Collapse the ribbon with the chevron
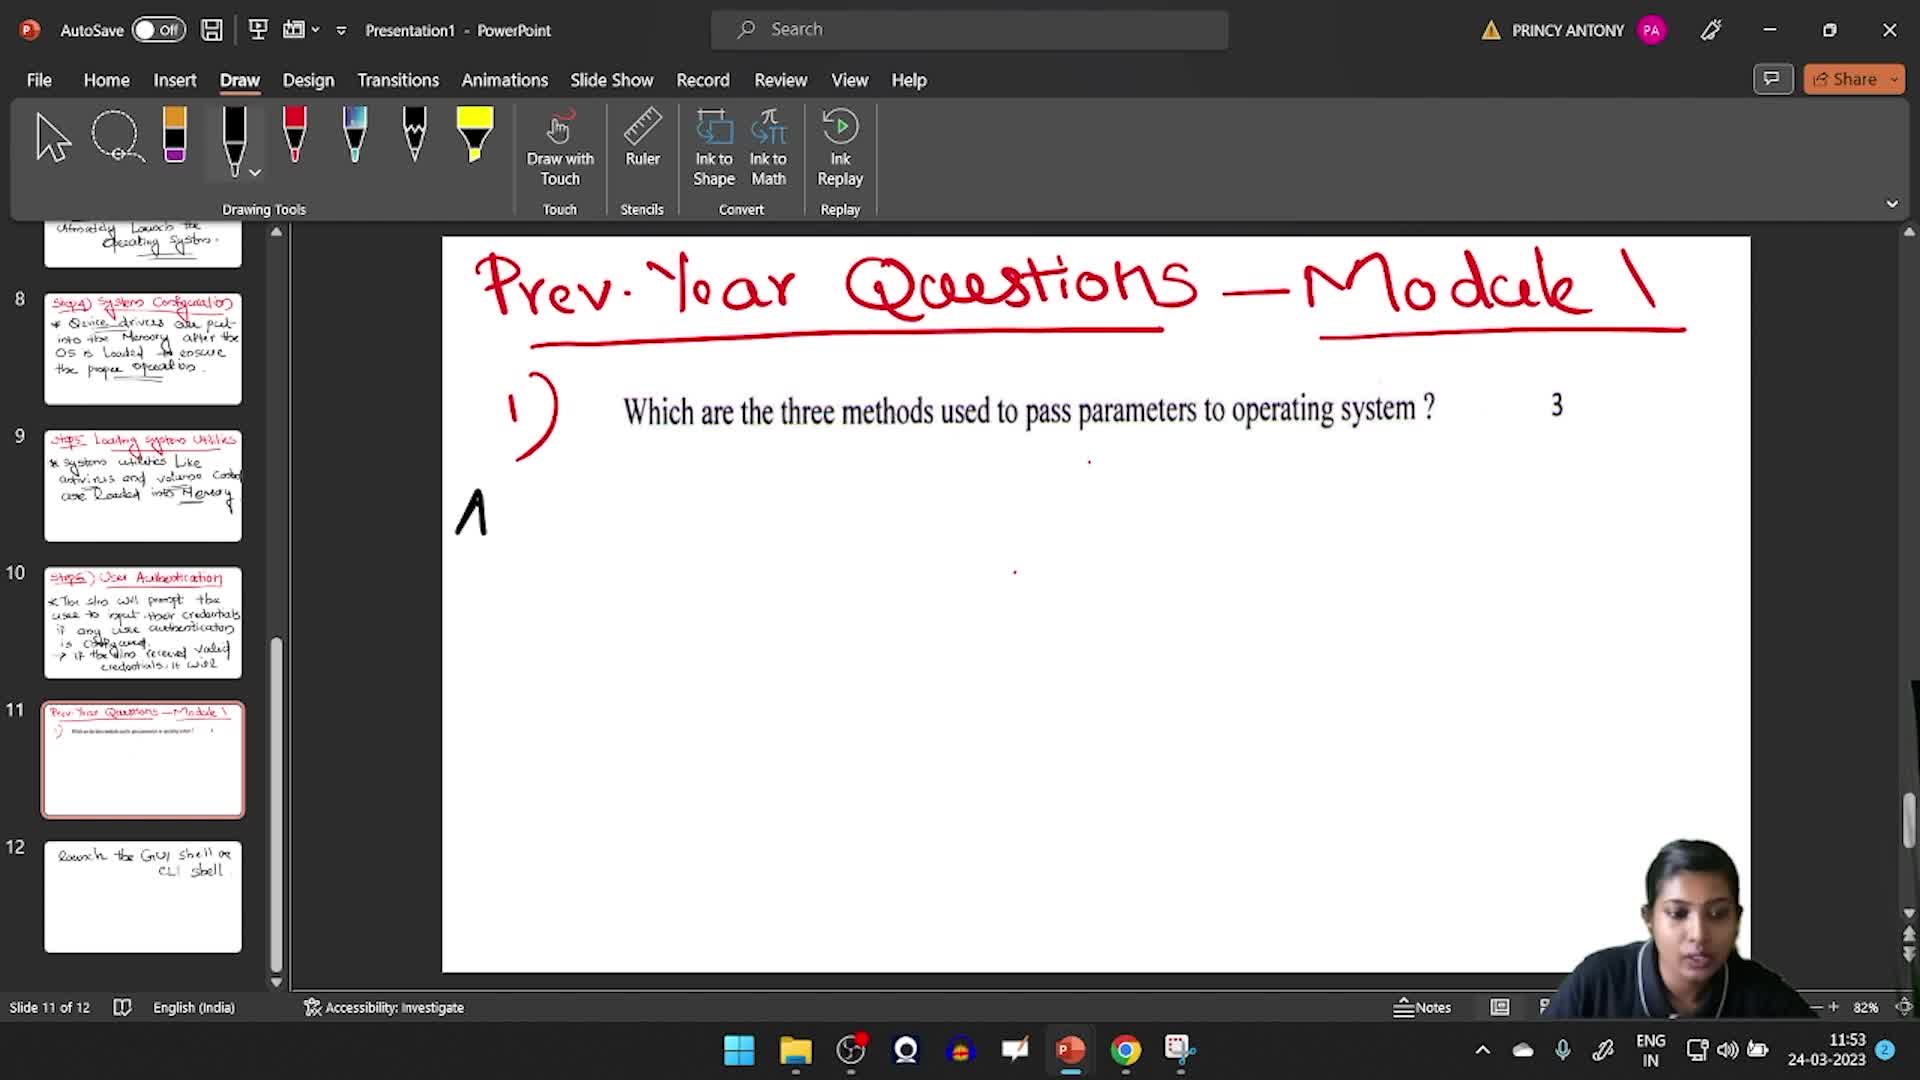The image size is (1920, 1080). point(1892,204)
